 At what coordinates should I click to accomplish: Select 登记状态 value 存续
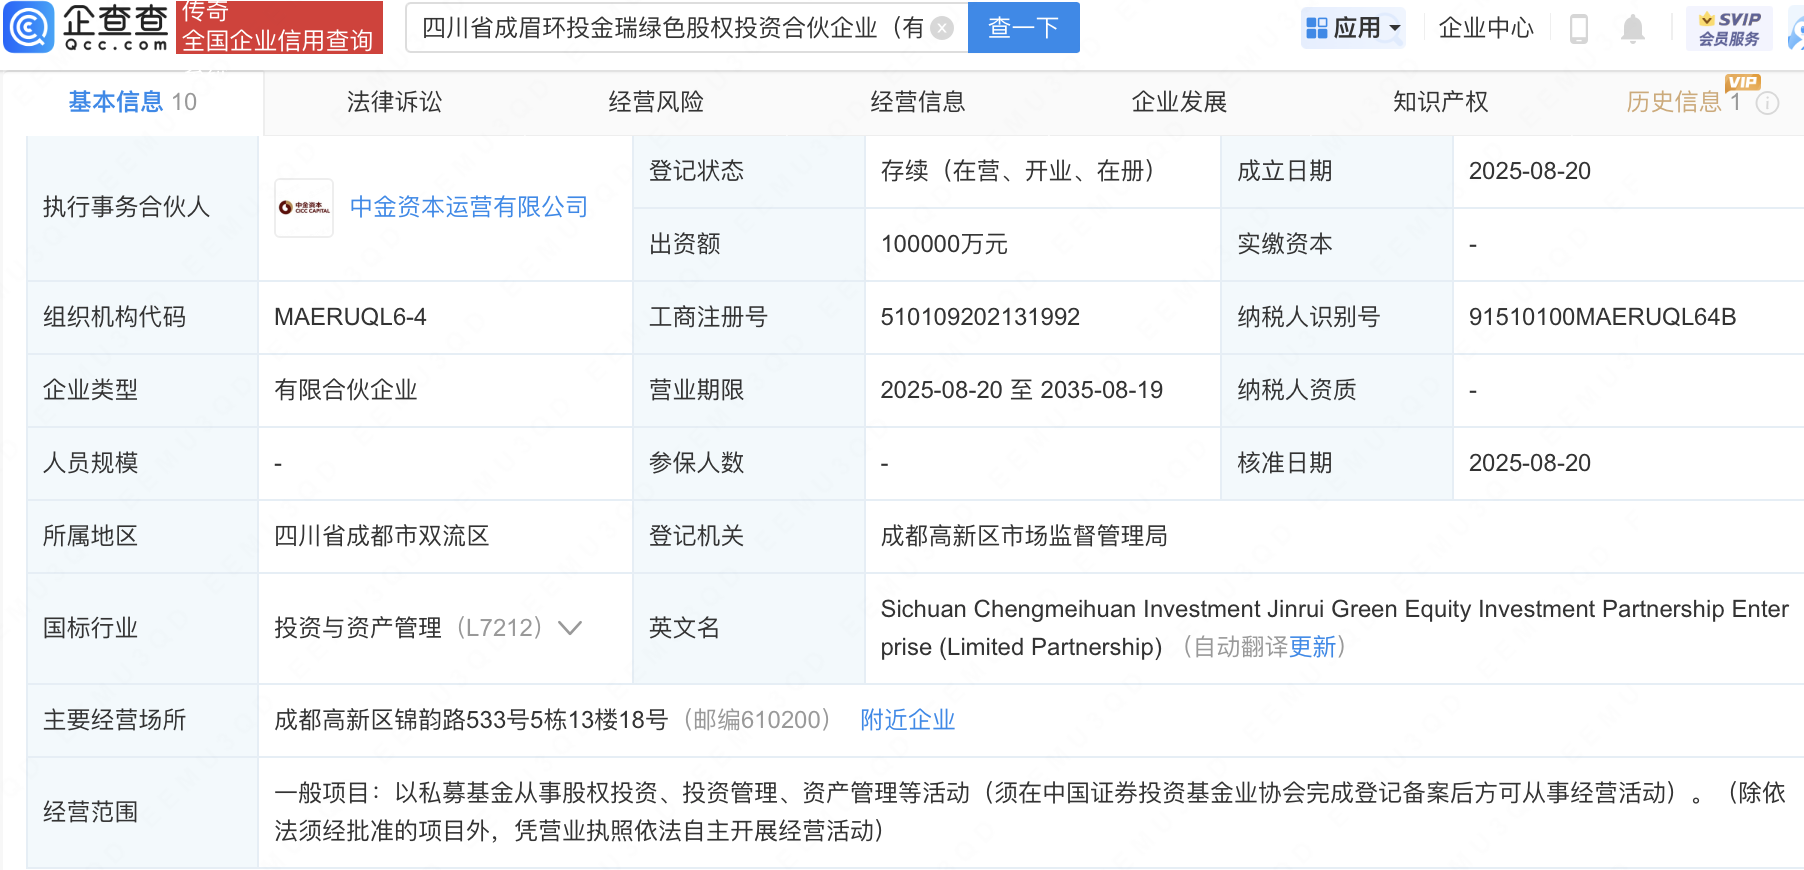tap(1017, 171)
